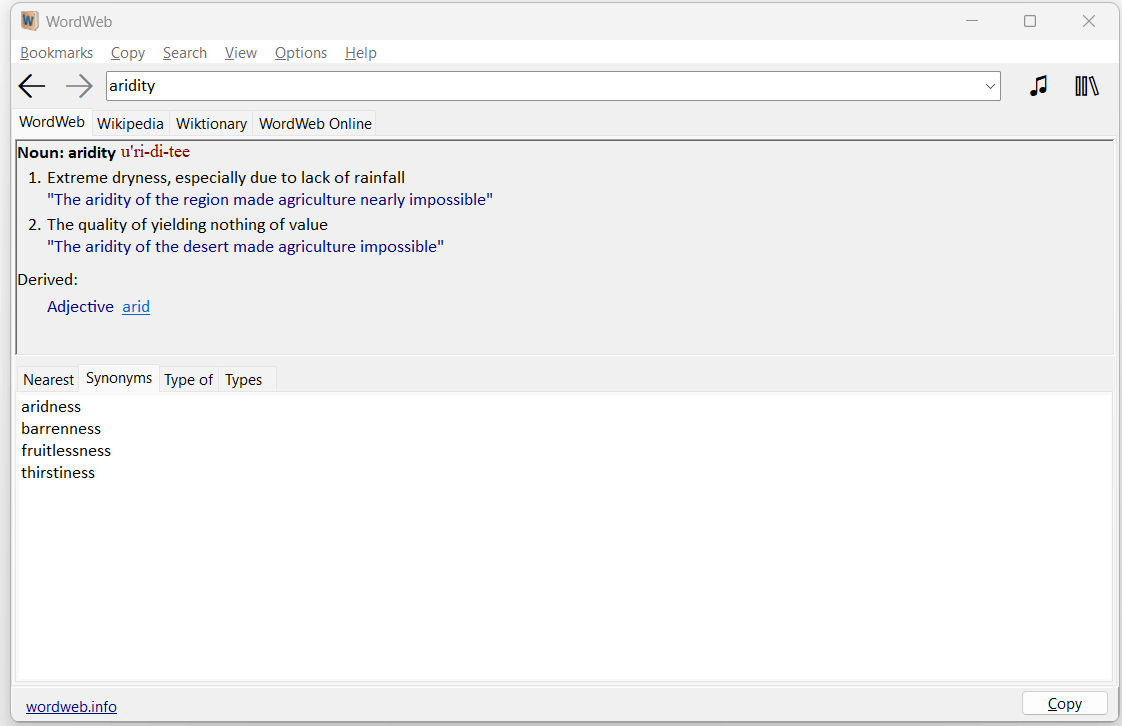Select the synonym barrenness
The width and height of the screenshot is (1122, 726).
tap(61, 429)
